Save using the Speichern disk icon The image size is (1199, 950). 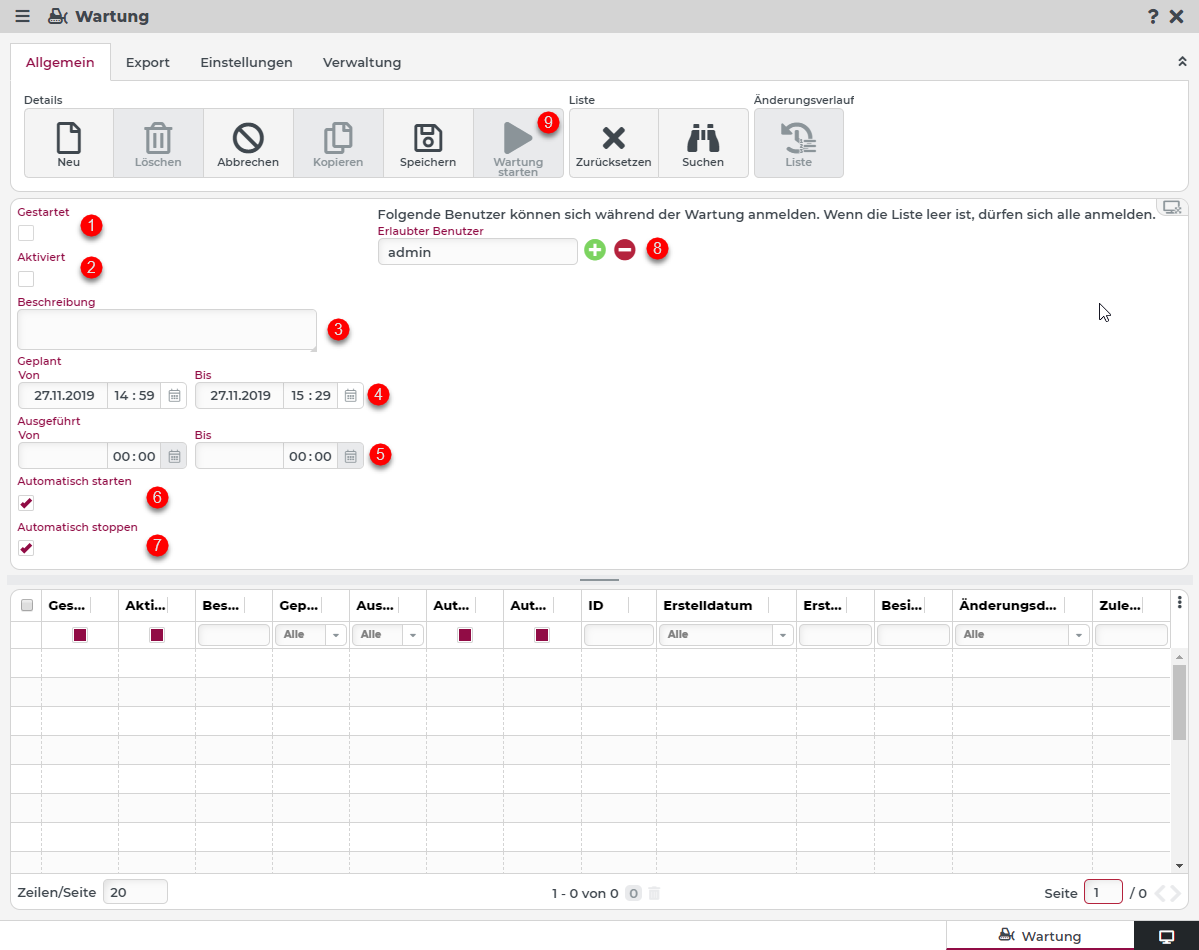coord(428,138)
